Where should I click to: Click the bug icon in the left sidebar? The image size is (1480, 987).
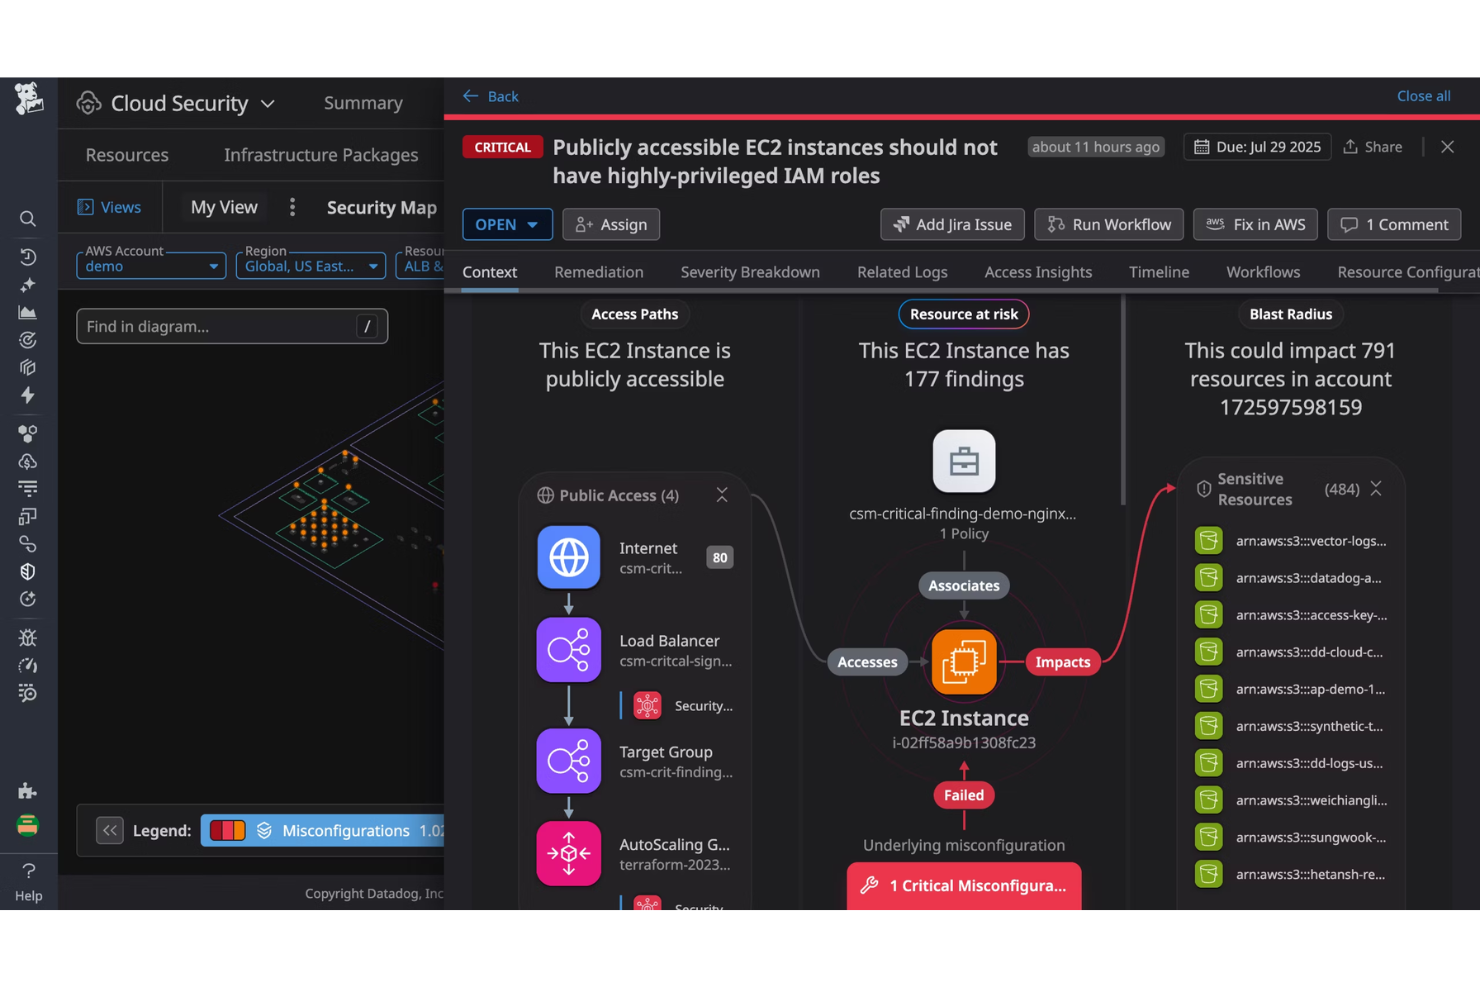click(x=27, y=637)
